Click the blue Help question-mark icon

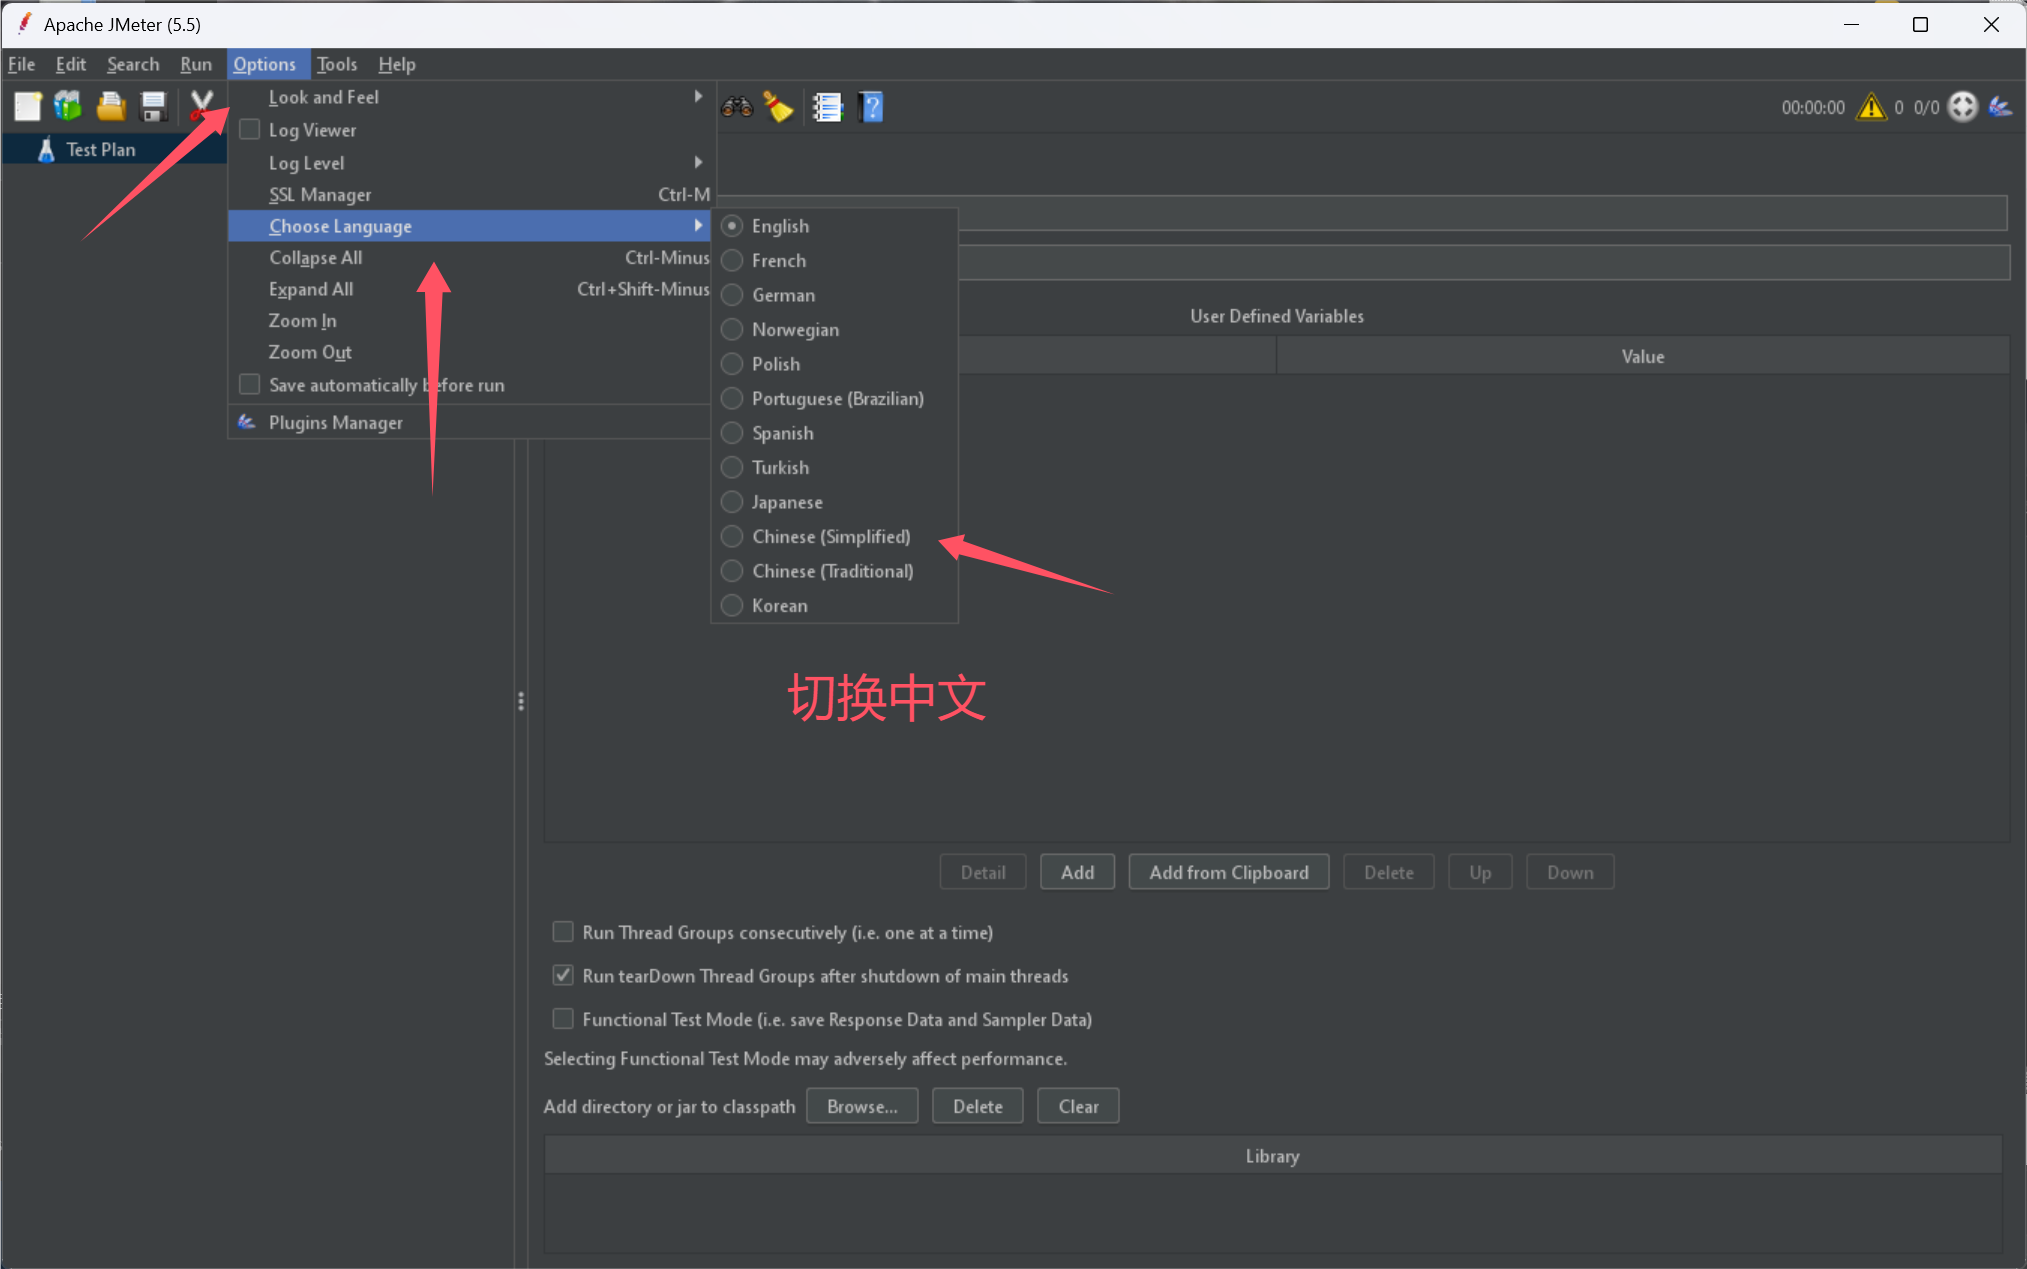coord(871,106)
